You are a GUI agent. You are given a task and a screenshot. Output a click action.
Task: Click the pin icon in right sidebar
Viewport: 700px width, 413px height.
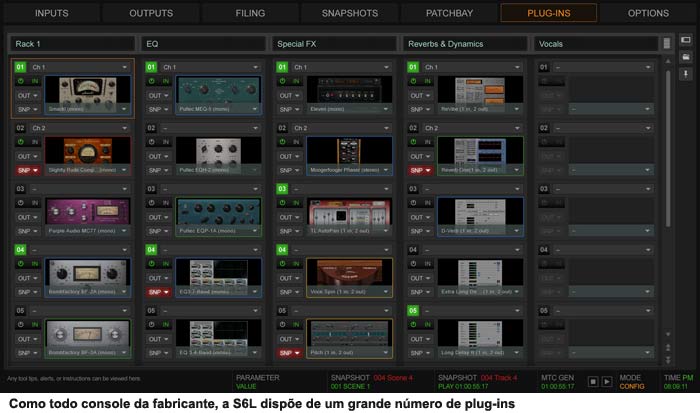coord(686,74)
